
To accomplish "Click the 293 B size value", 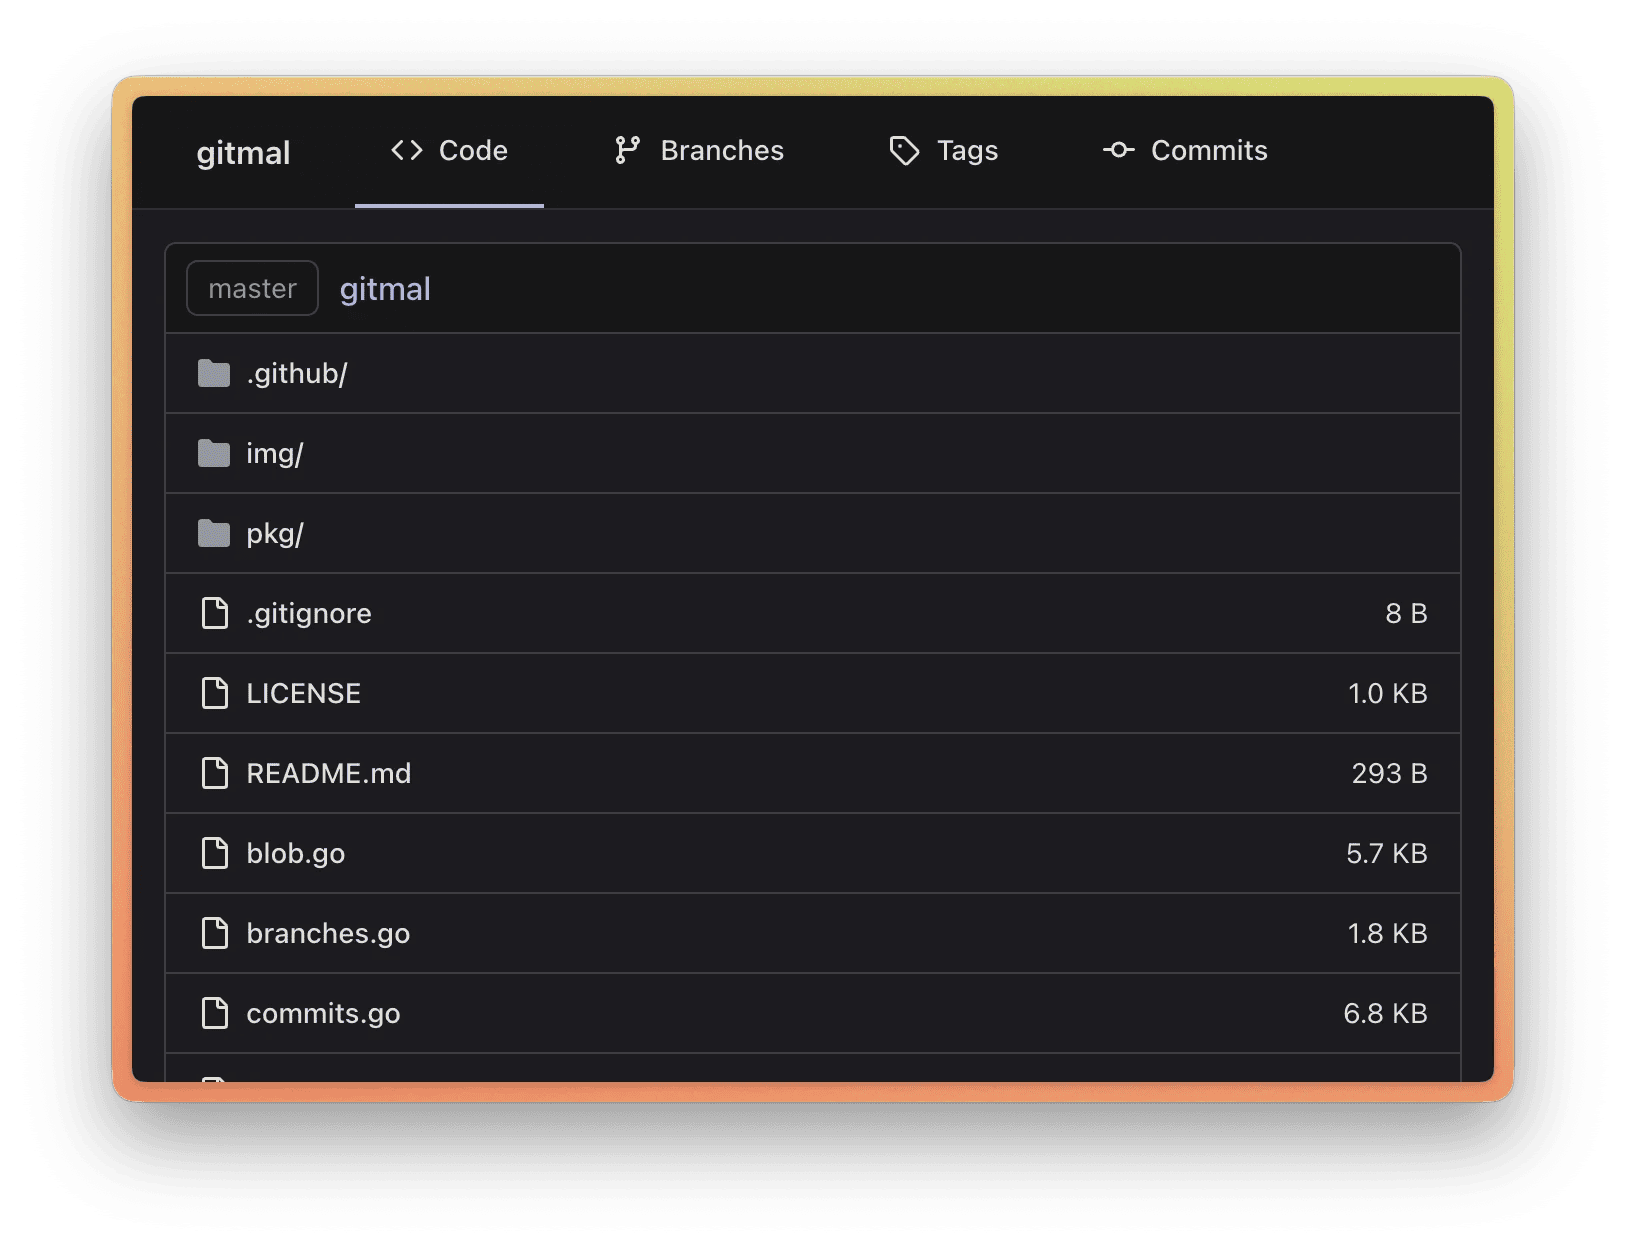I will [1389, 773].
